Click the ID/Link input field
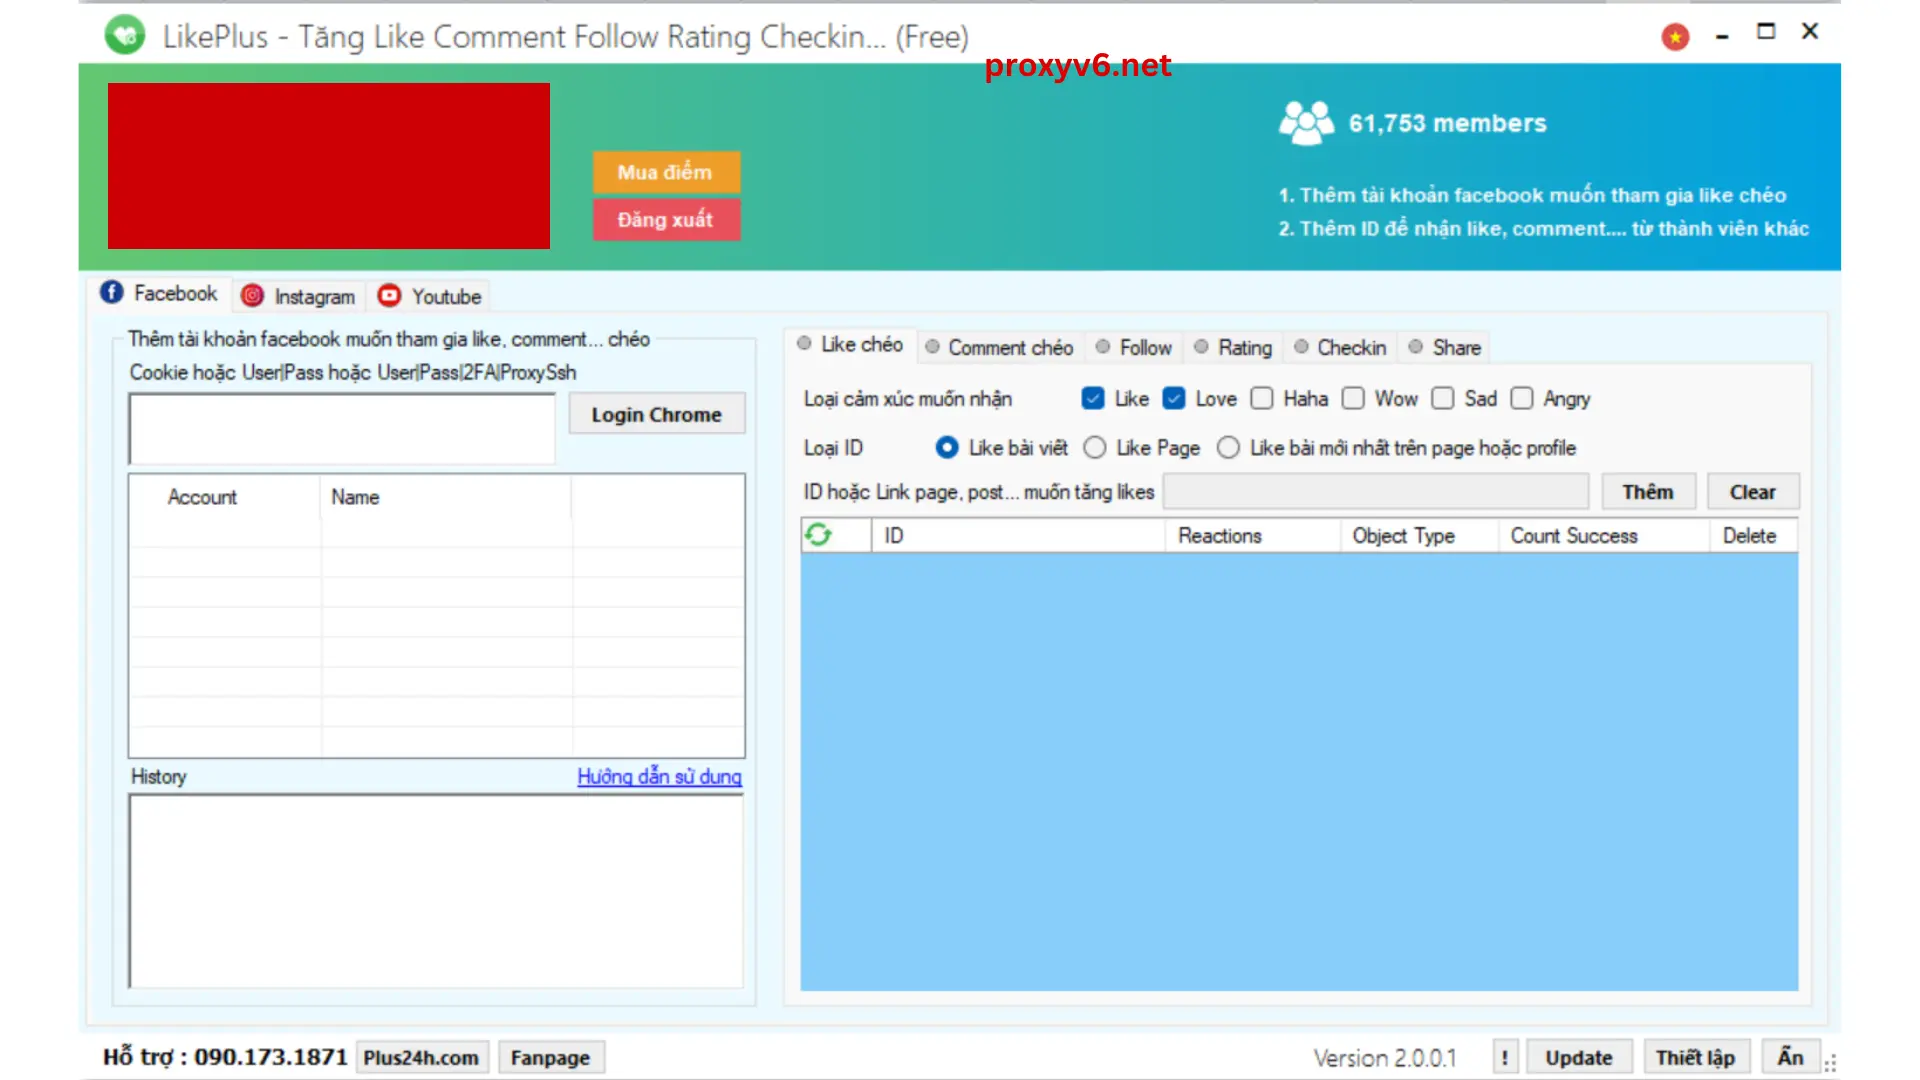The height and width of the screenshot is (1080, 1920). click(x=1378, y=492)
